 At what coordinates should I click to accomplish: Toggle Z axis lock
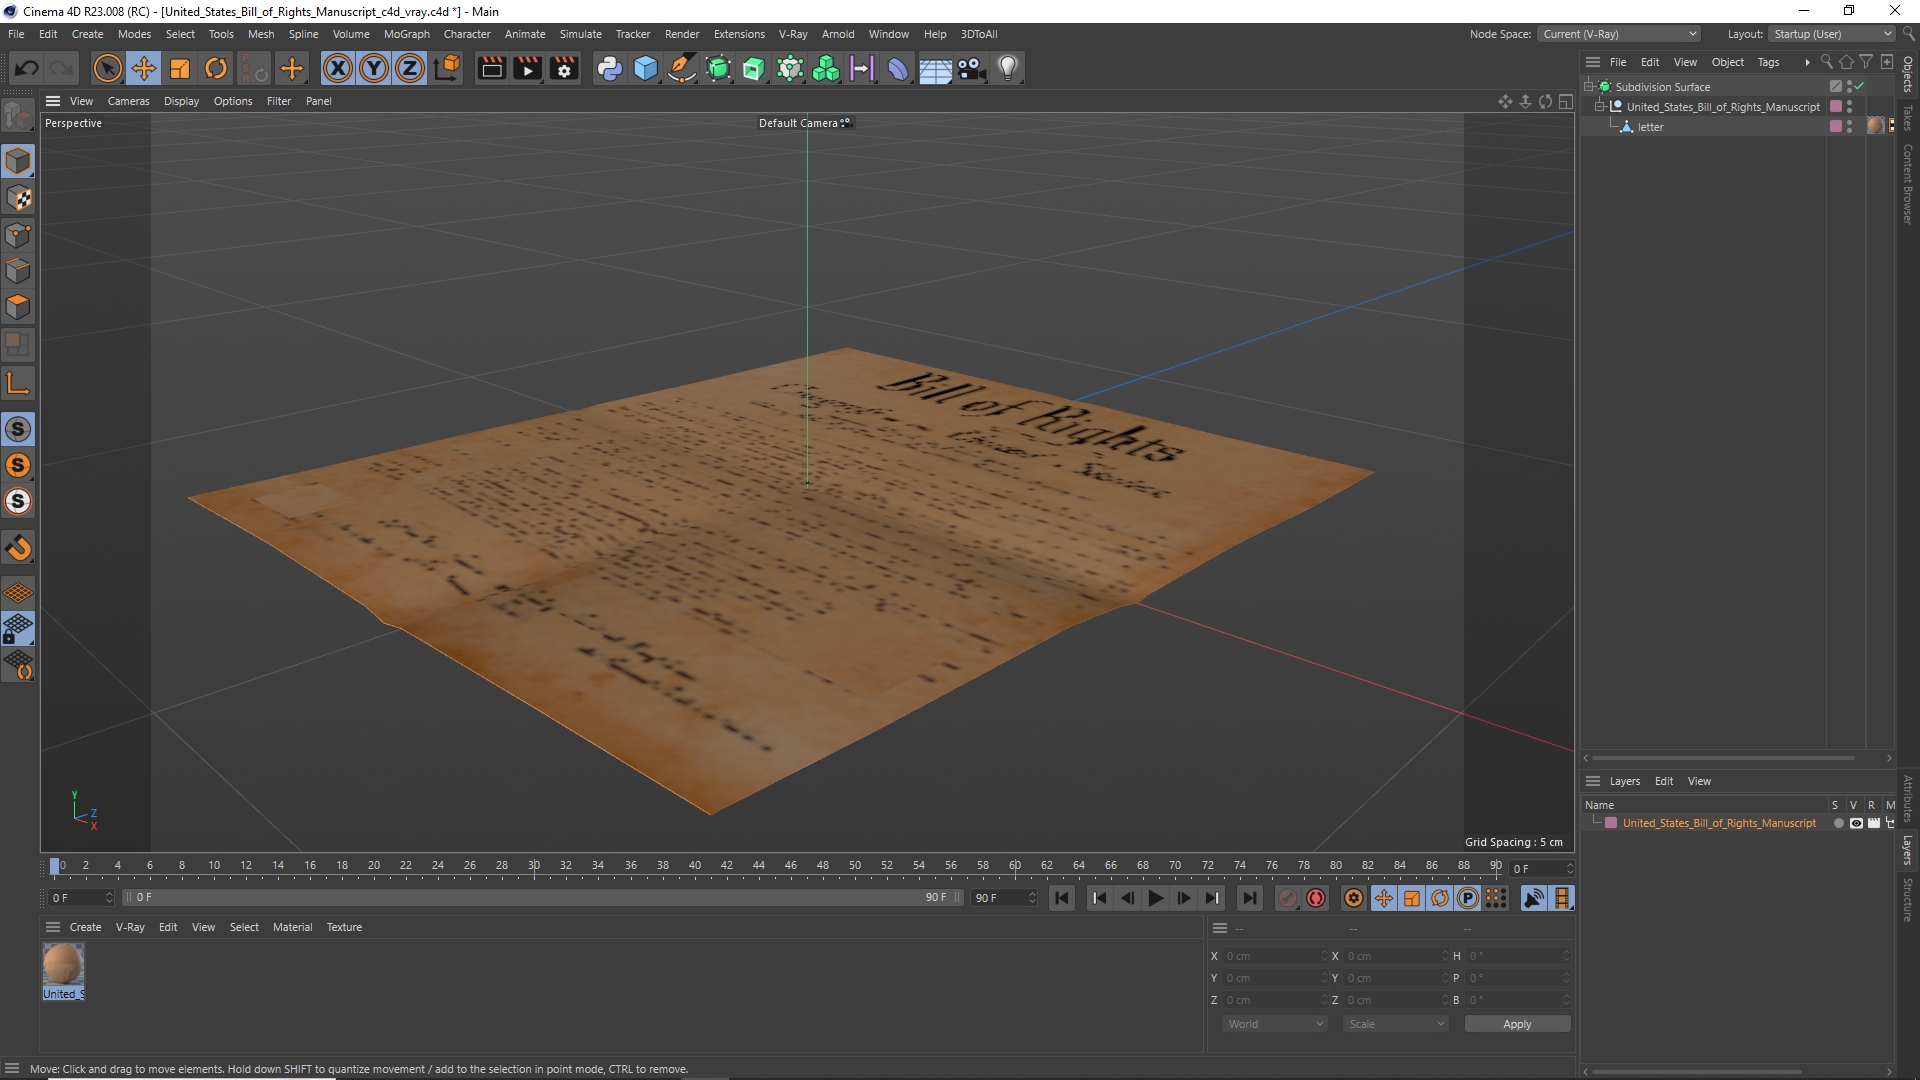click(x=410, y=68)
